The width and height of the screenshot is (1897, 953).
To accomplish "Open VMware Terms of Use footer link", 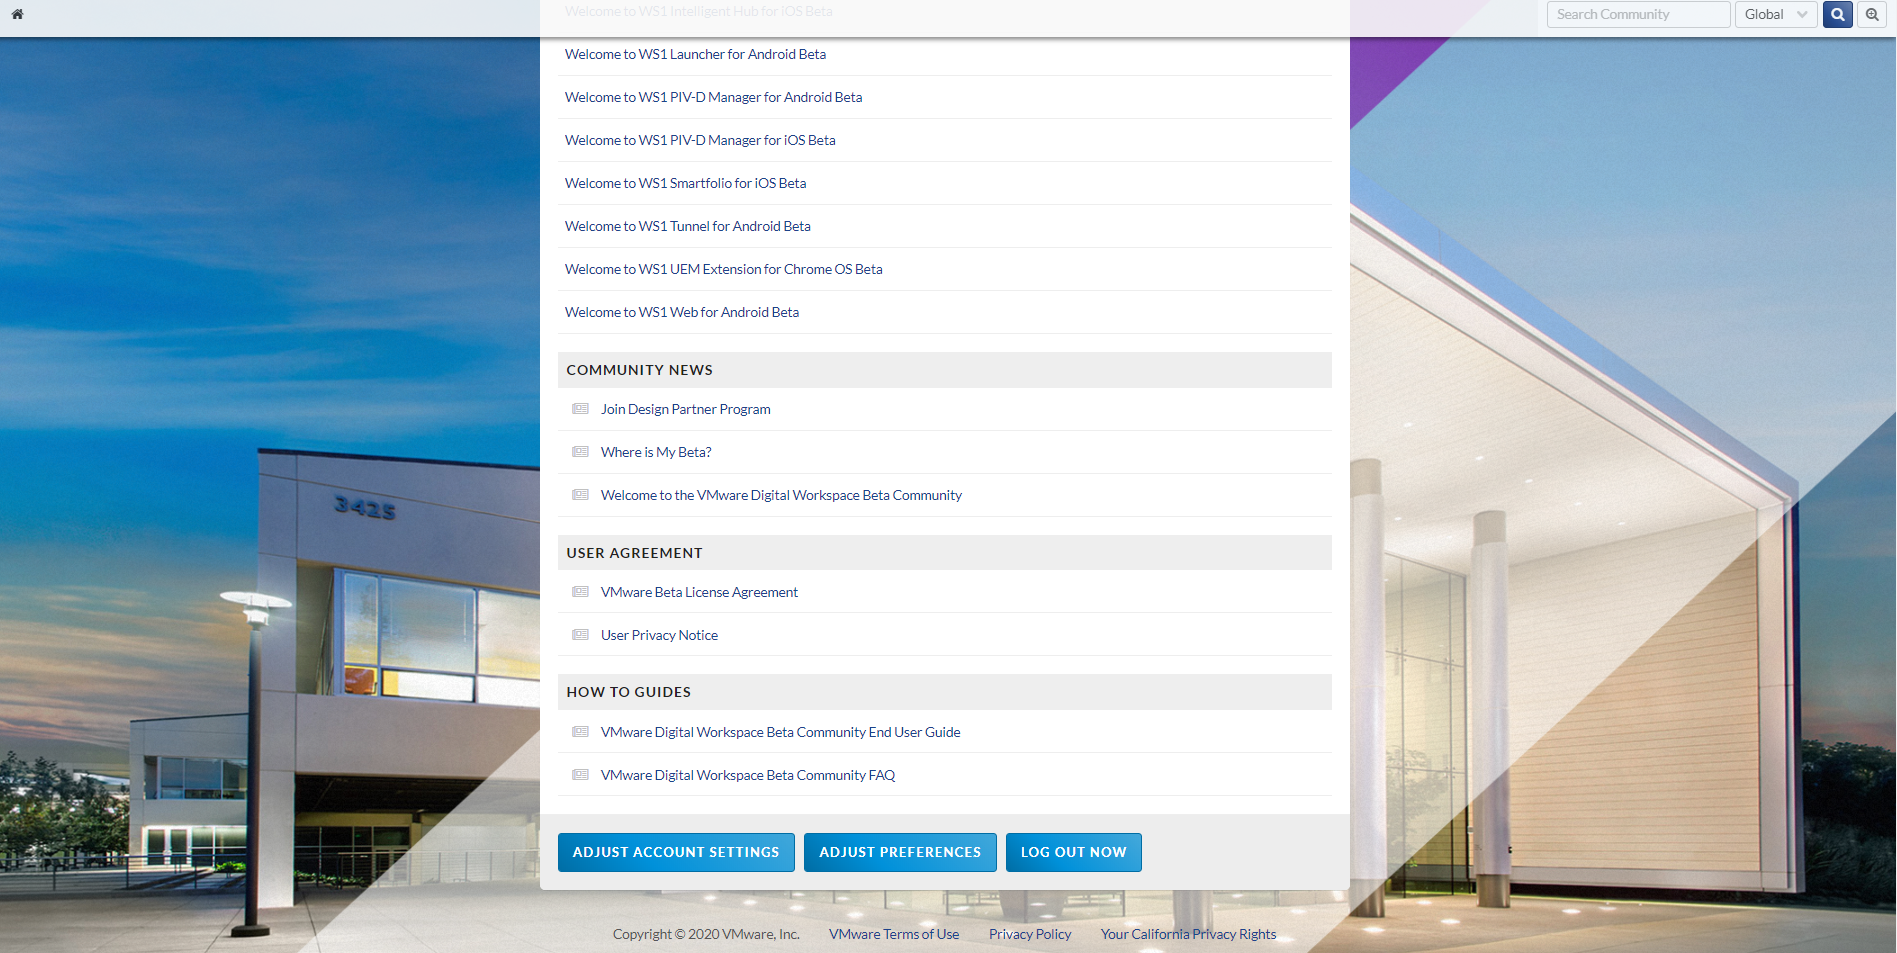I will [x=893, y=934].
